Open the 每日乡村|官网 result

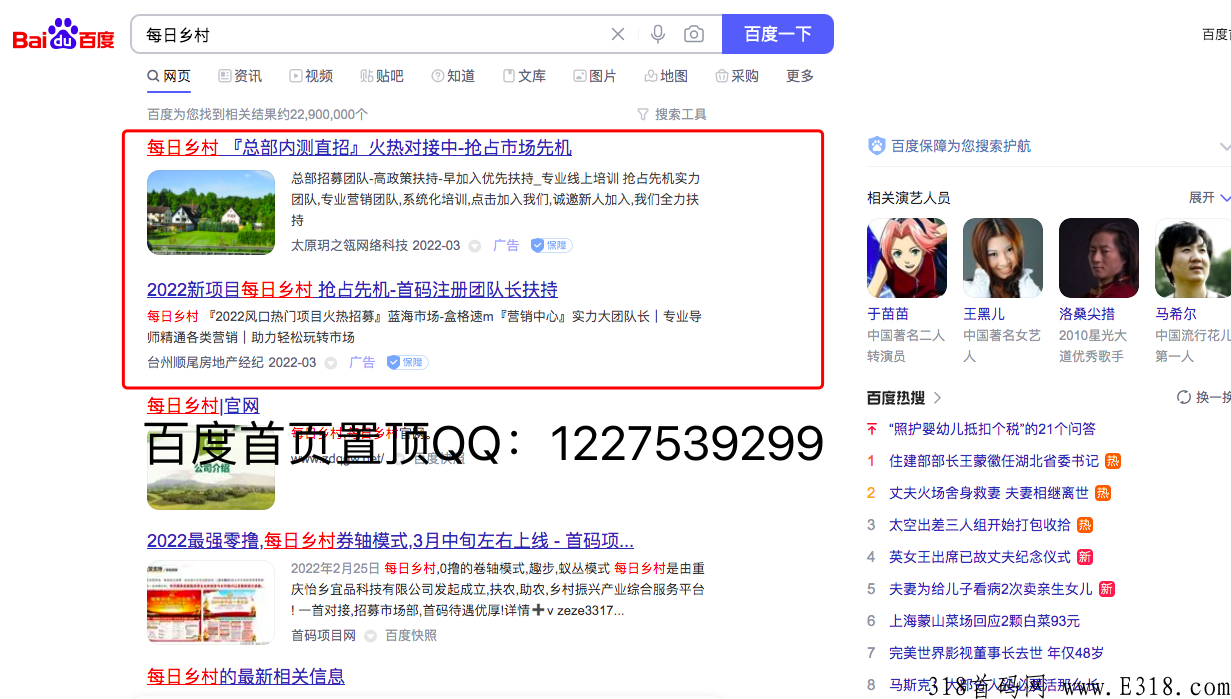point(203,405)
